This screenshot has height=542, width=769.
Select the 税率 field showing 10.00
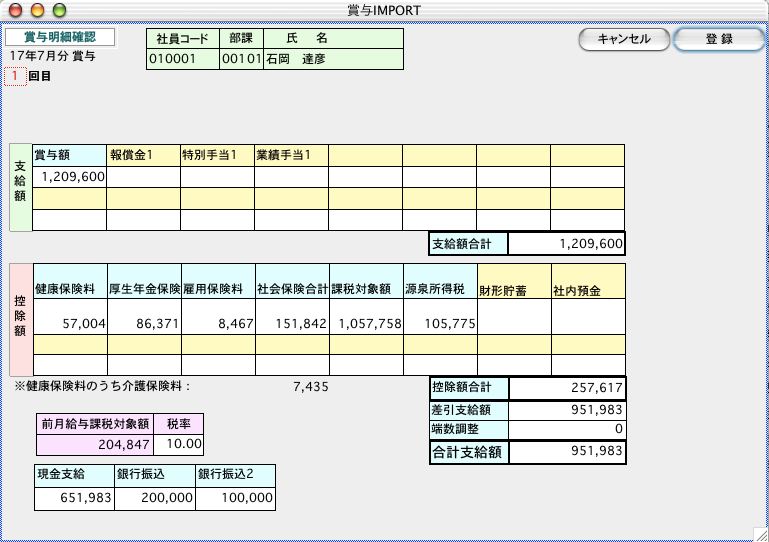pyautogui.click(x=181, y=444)
